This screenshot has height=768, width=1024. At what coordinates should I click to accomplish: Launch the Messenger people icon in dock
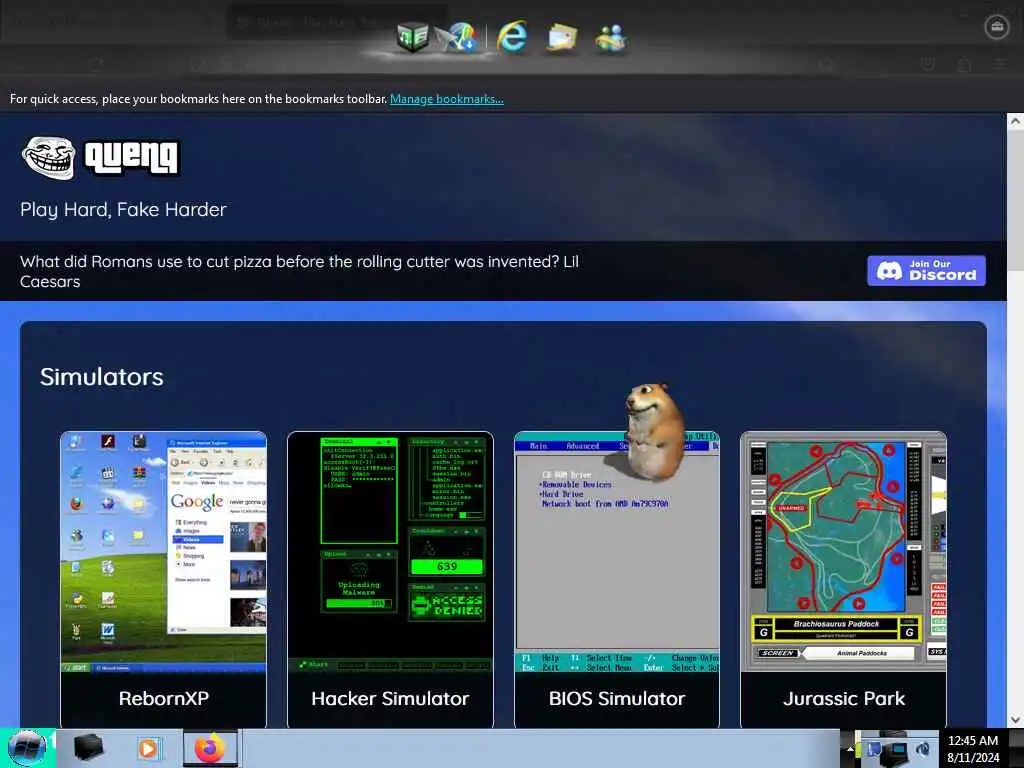tap(611, 37)
